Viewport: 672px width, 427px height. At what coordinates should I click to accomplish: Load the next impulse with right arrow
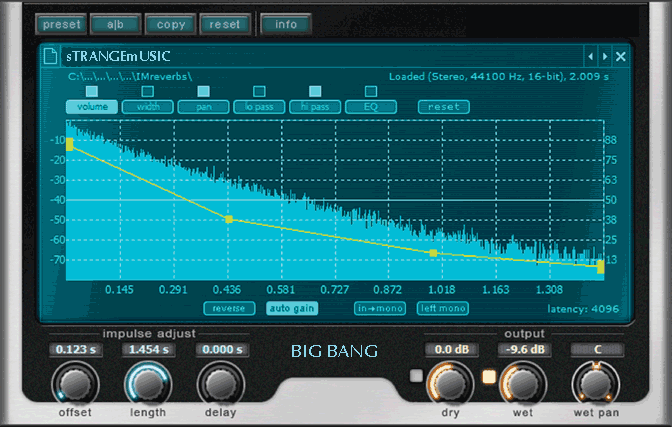click(605, 56)
